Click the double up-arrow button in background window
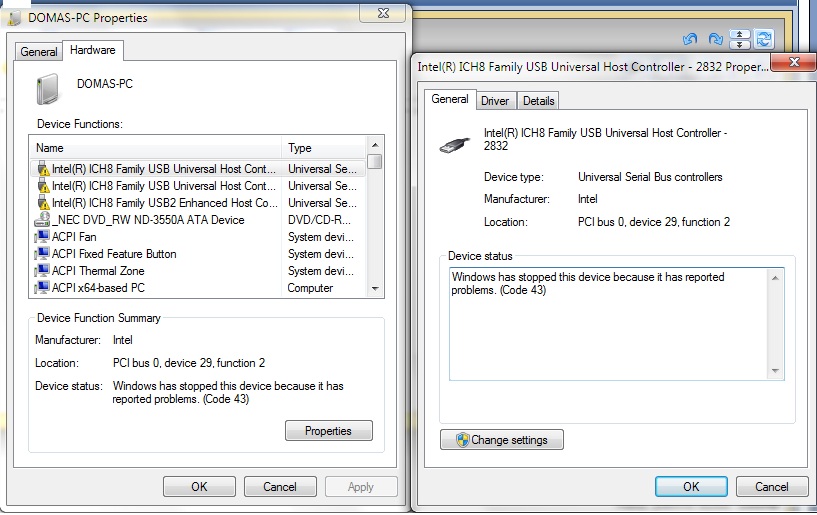Screen dimensions: 817x515 pos(740,35)
